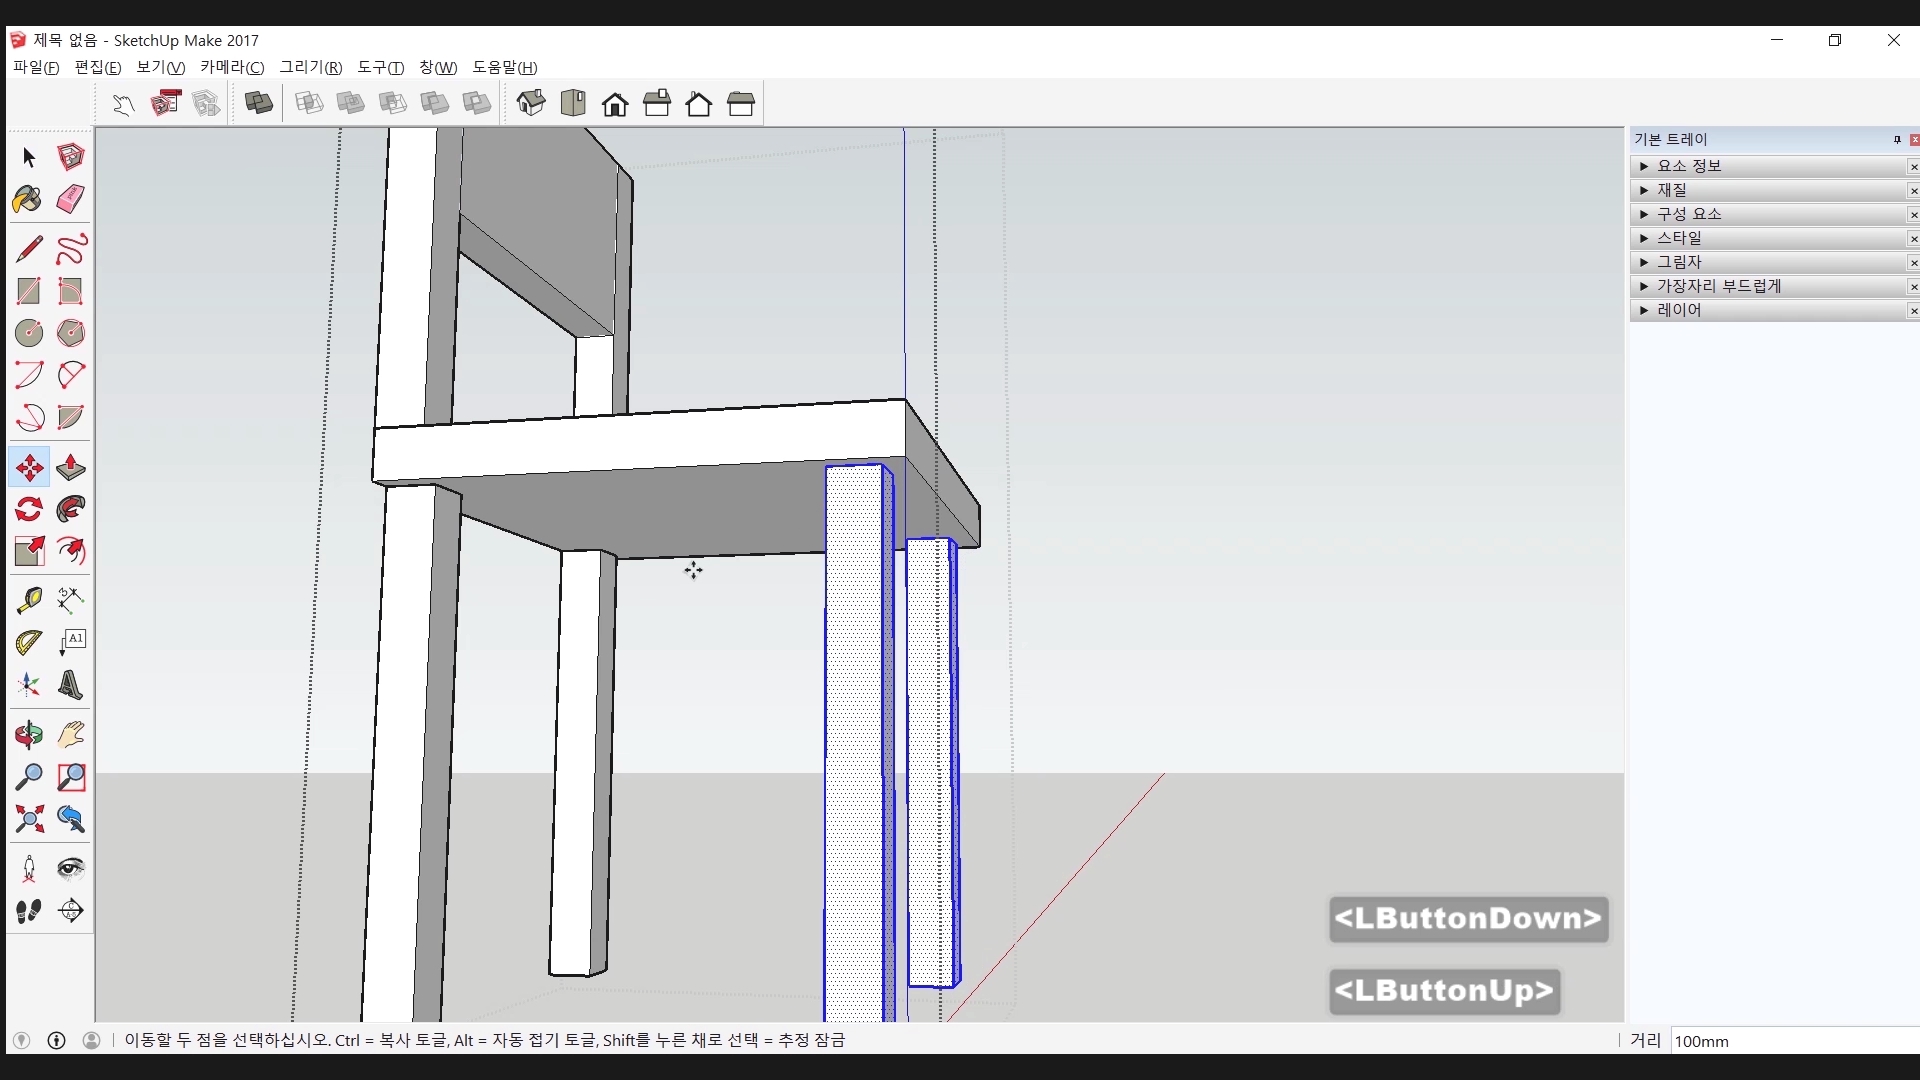The height and width of the screenshot is (1080, 1920).
Task: Select the Pencil Line tool
Action: coord(28,248)
